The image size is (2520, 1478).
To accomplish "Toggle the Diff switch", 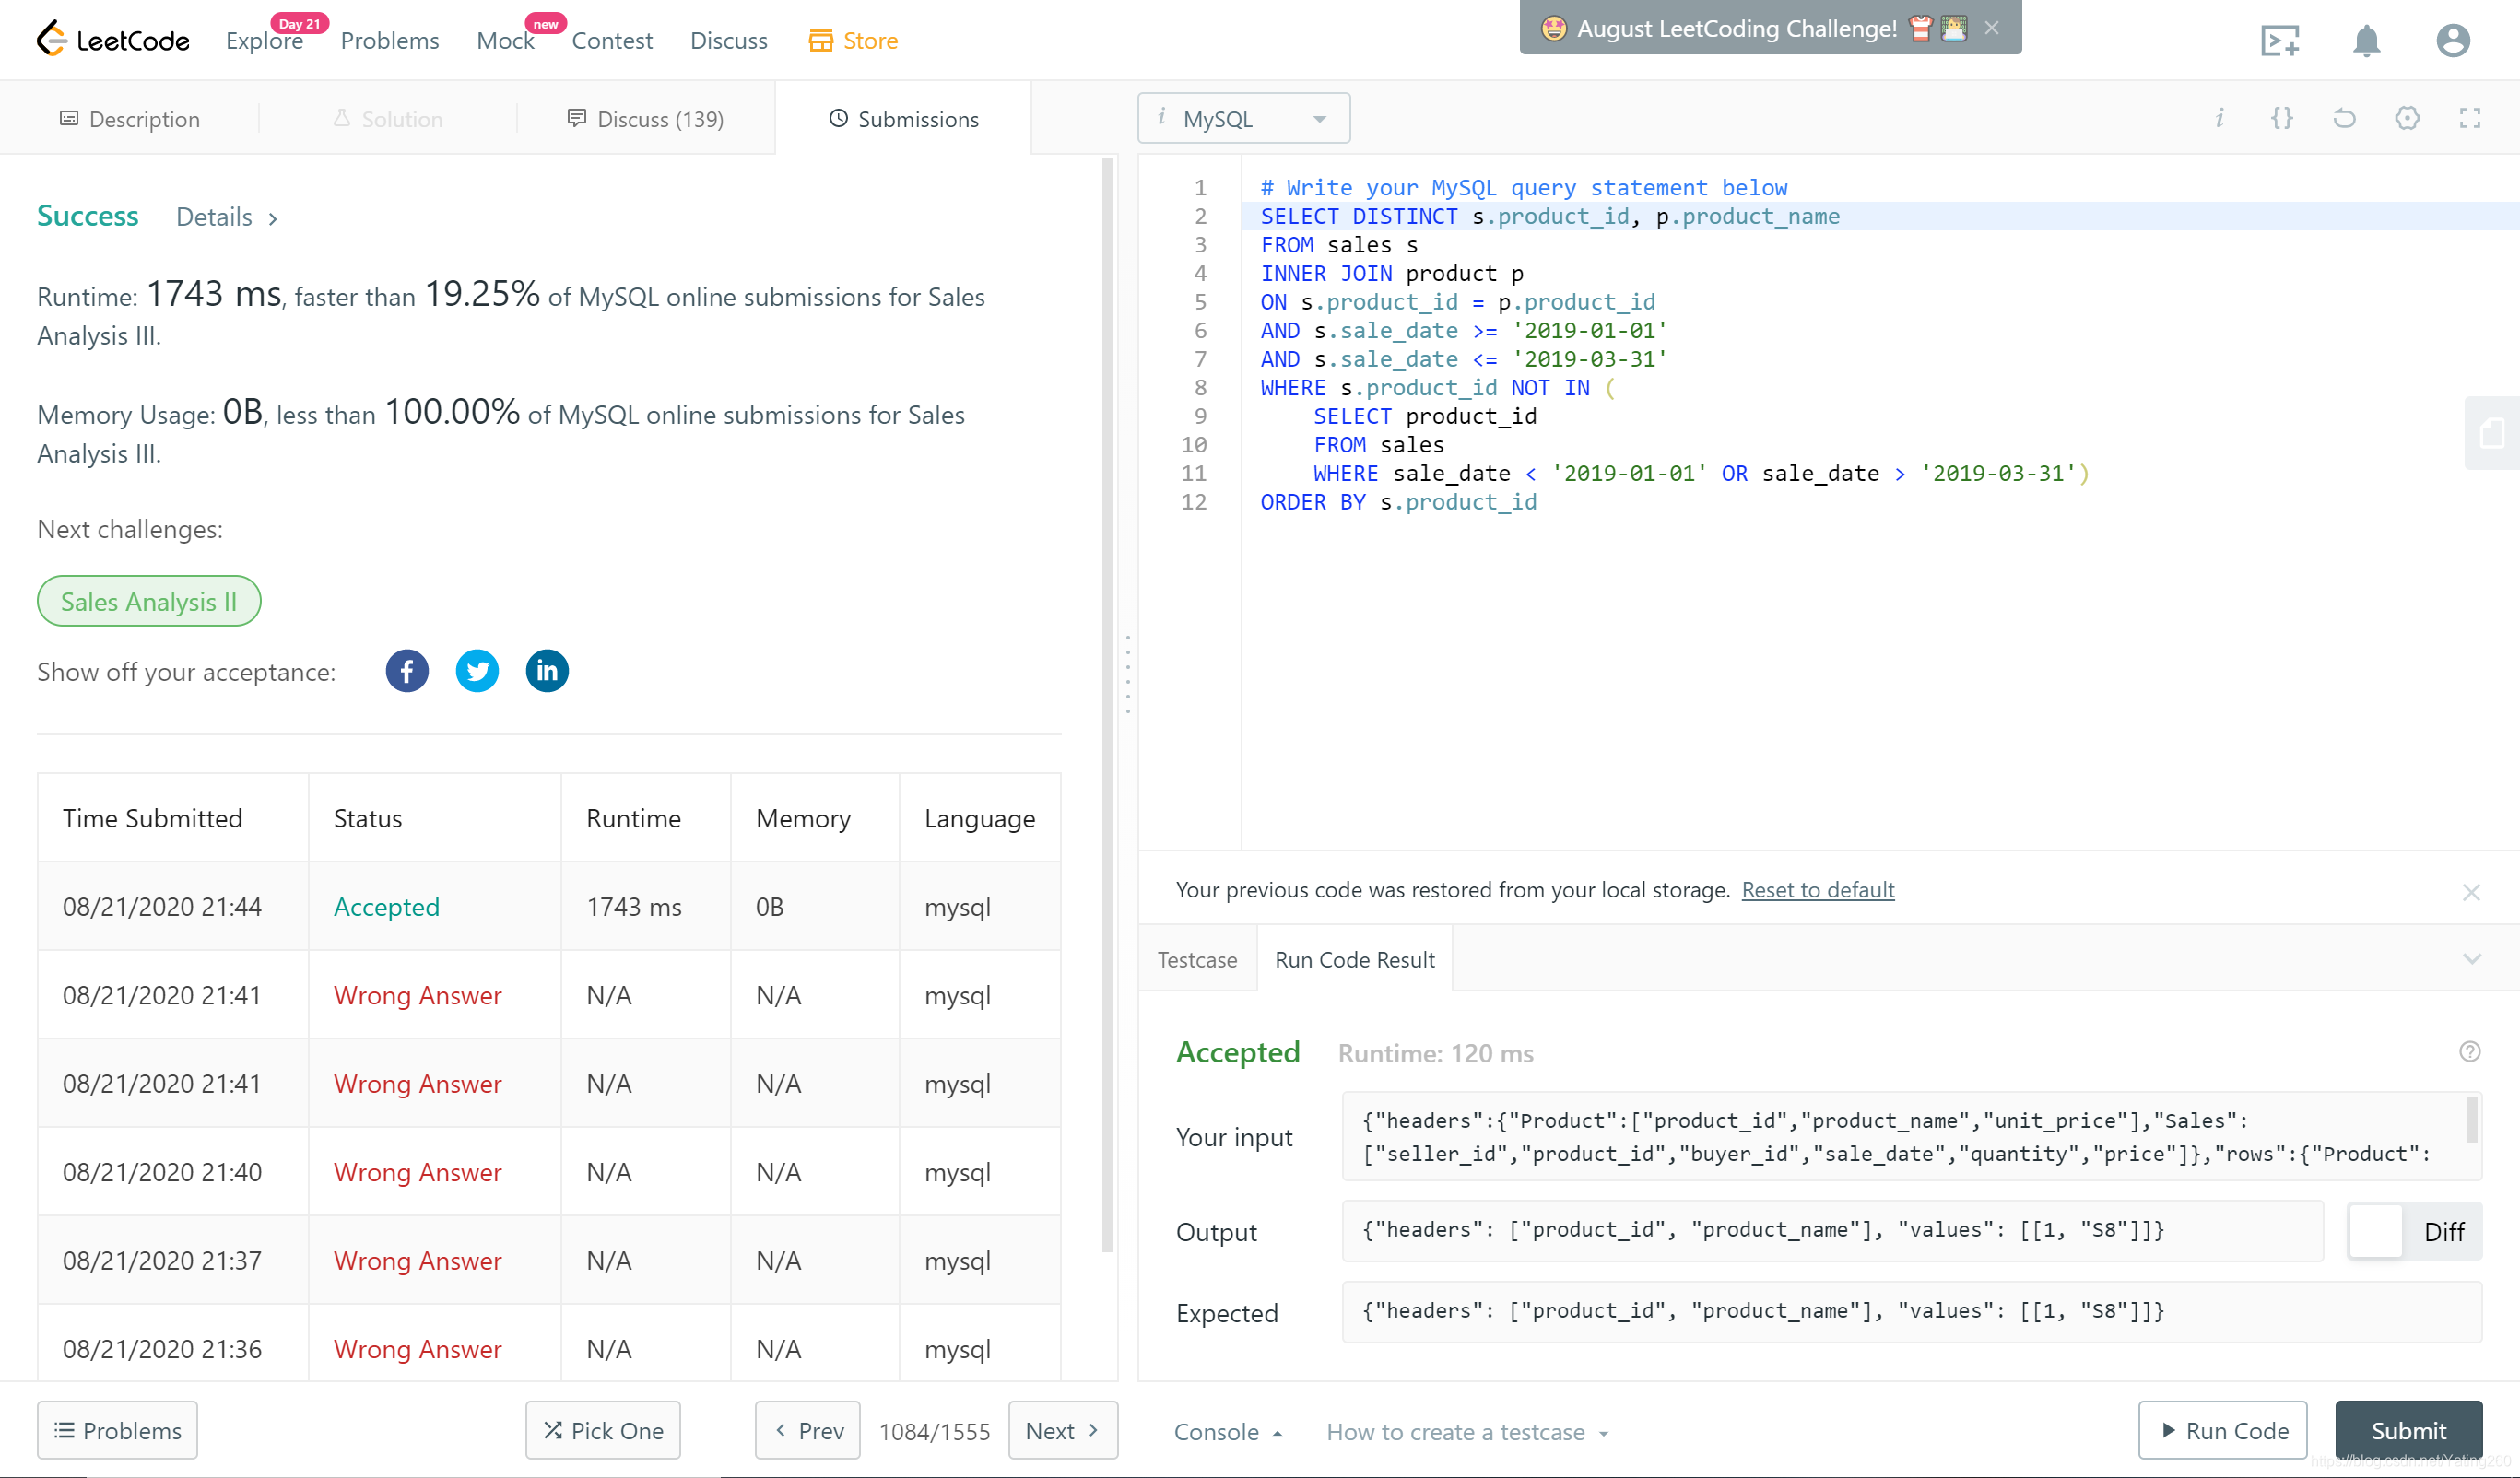I will pos(2414,1232).
